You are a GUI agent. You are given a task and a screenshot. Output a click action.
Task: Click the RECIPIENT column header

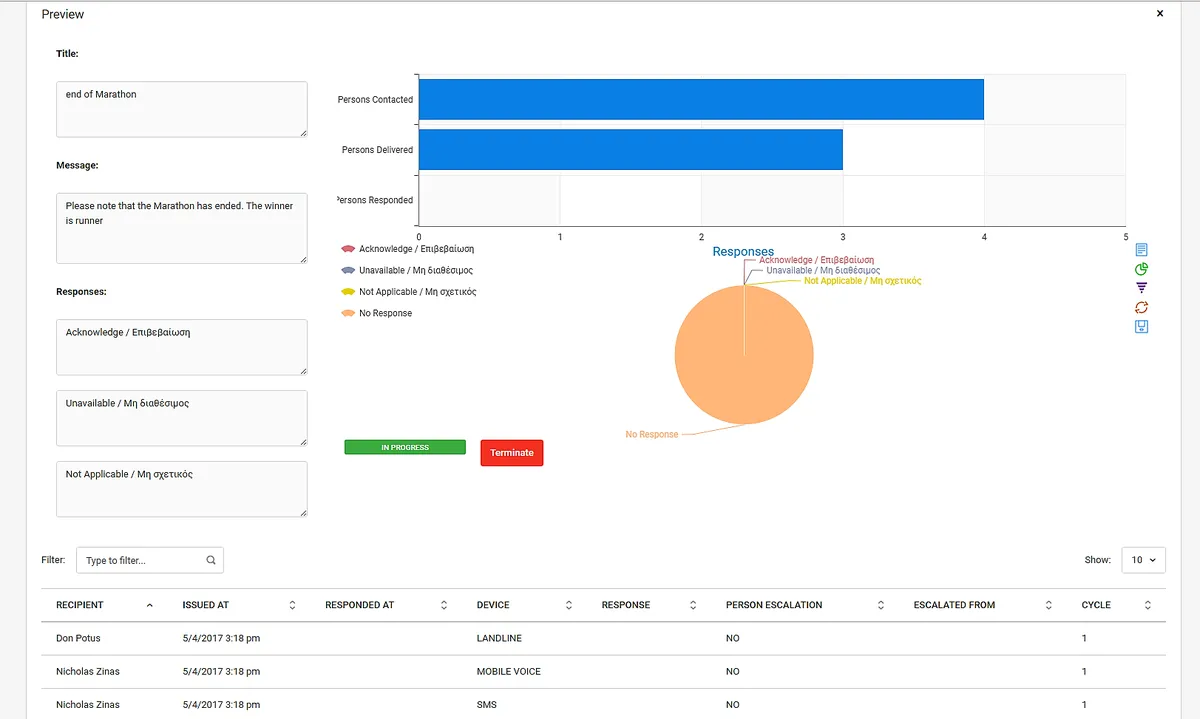click(x=80, y=605)
